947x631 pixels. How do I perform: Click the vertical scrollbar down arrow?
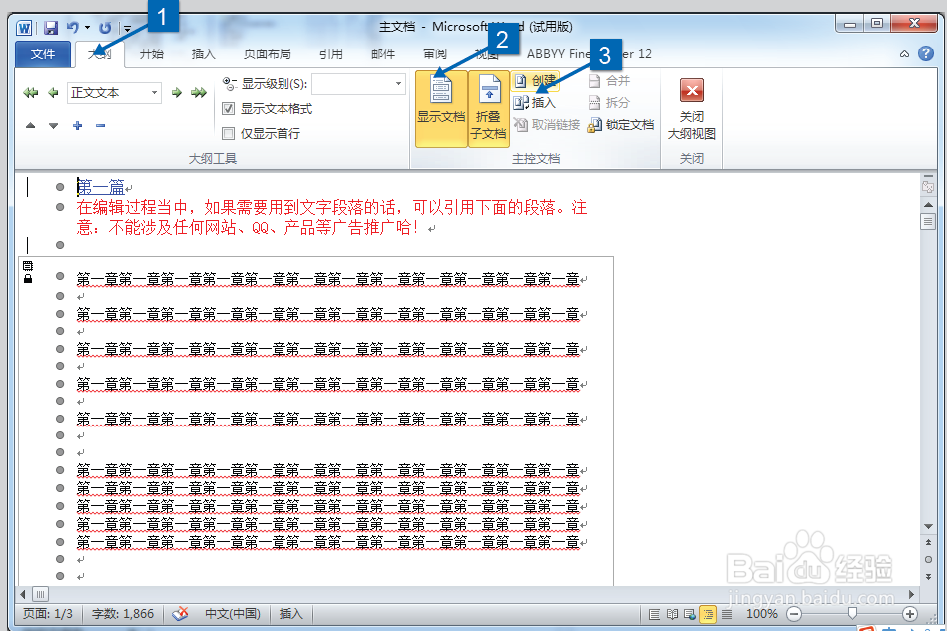[928, 527]
